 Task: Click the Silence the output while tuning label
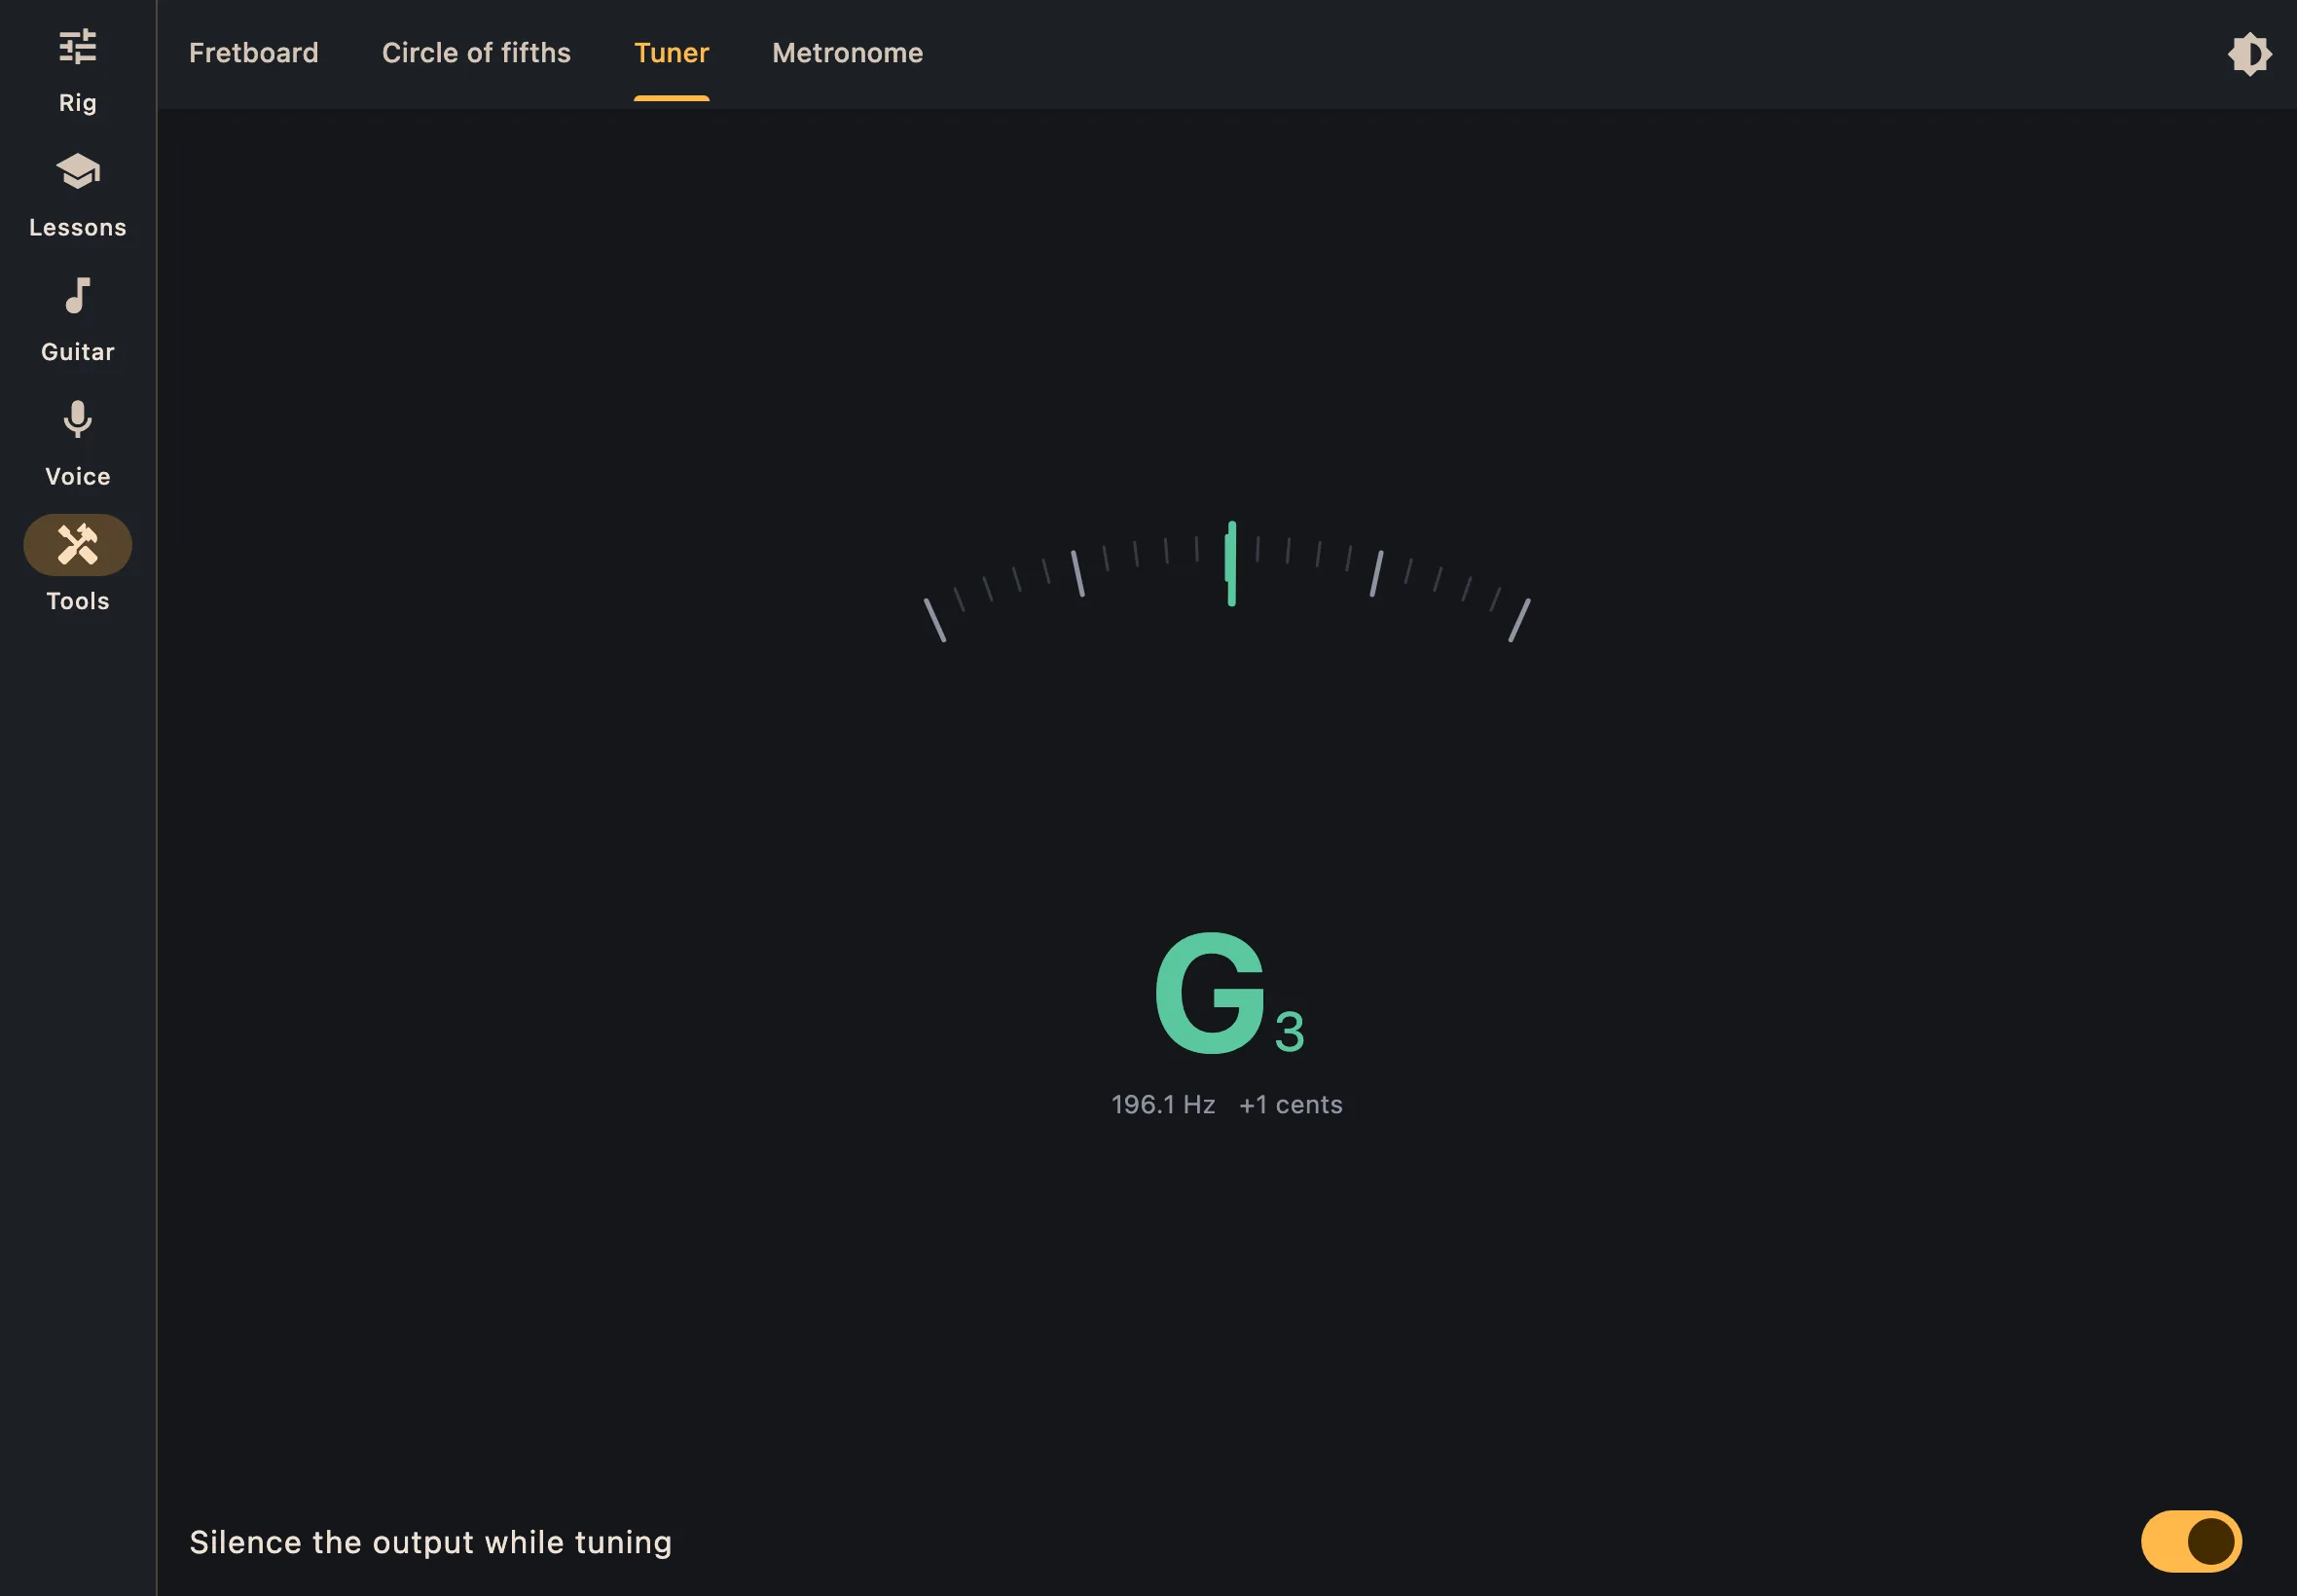[431, 1542]
